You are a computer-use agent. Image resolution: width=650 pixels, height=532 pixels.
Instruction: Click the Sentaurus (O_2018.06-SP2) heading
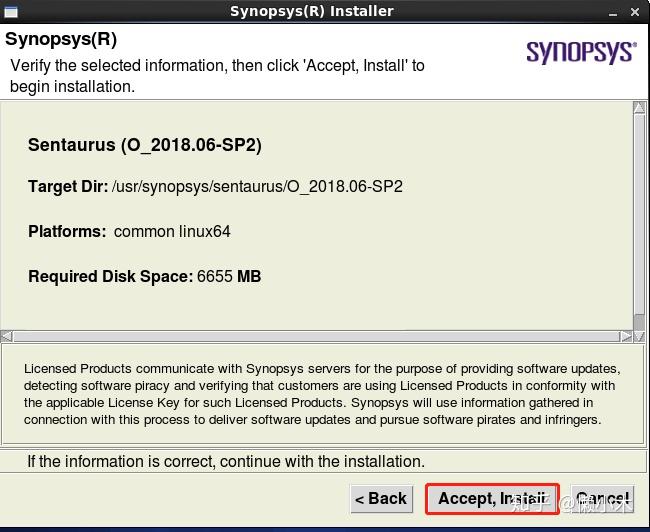coord(145,145)
